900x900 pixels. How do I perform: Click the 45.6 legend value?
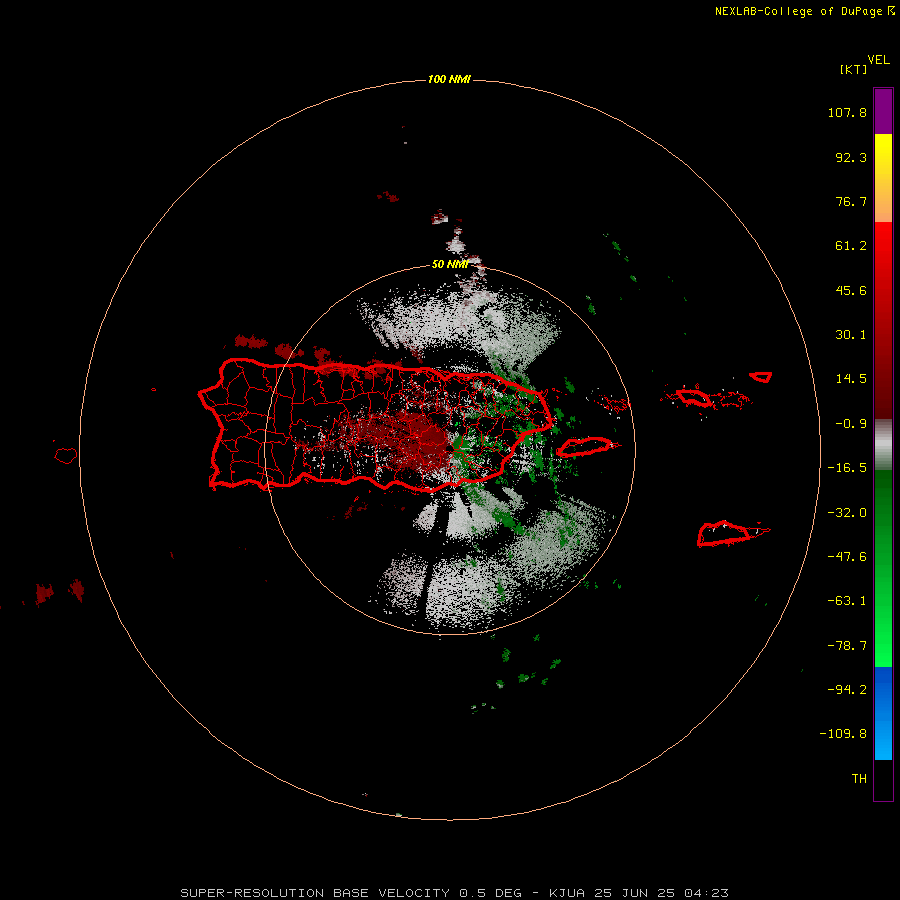point(851,290)
